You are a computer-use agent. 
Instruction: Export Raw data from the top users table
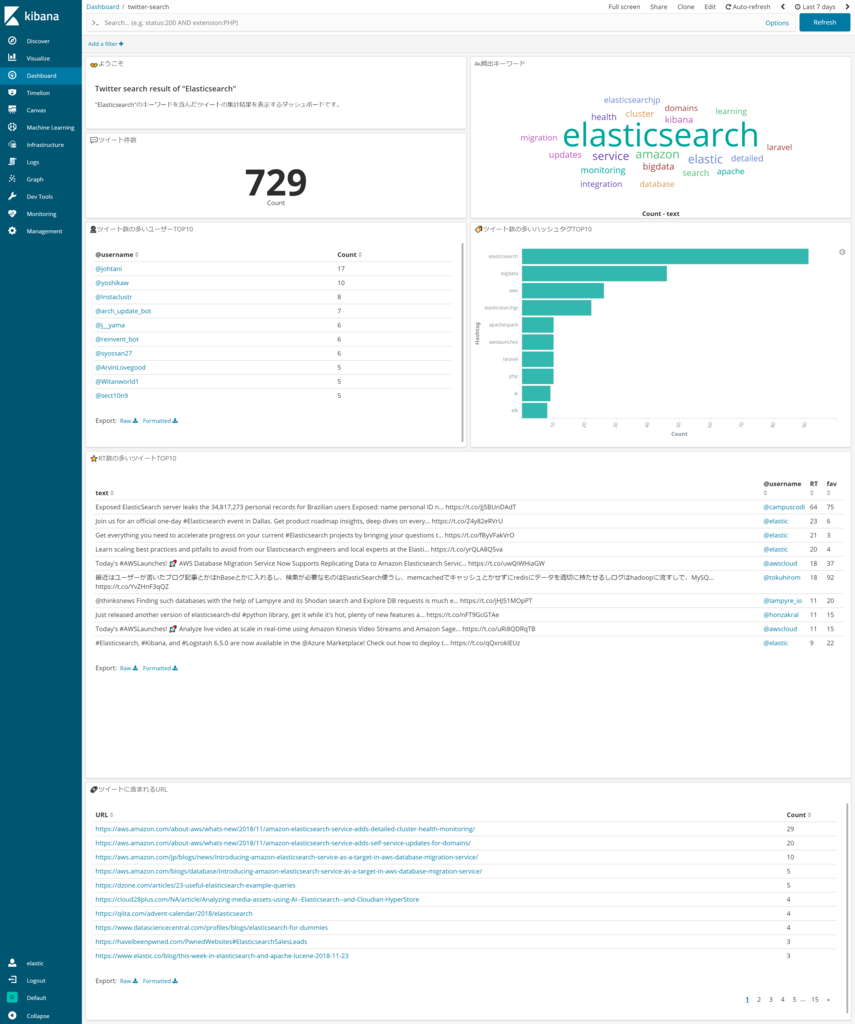click(x=129, y=421)
